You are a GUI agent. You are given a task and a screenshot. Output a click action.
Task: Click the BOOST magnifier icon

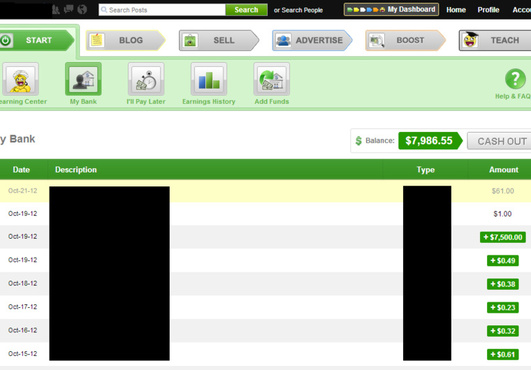point(376,40)
